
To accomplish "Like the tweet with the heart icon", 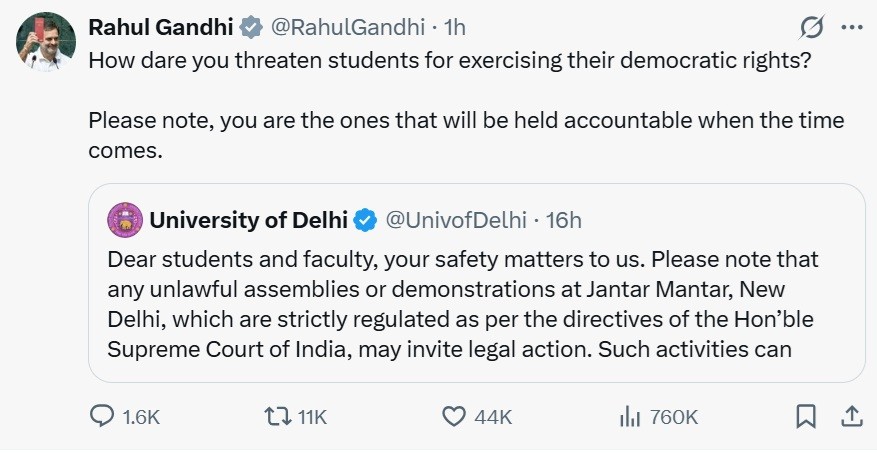I will click(x=454, y=417).
